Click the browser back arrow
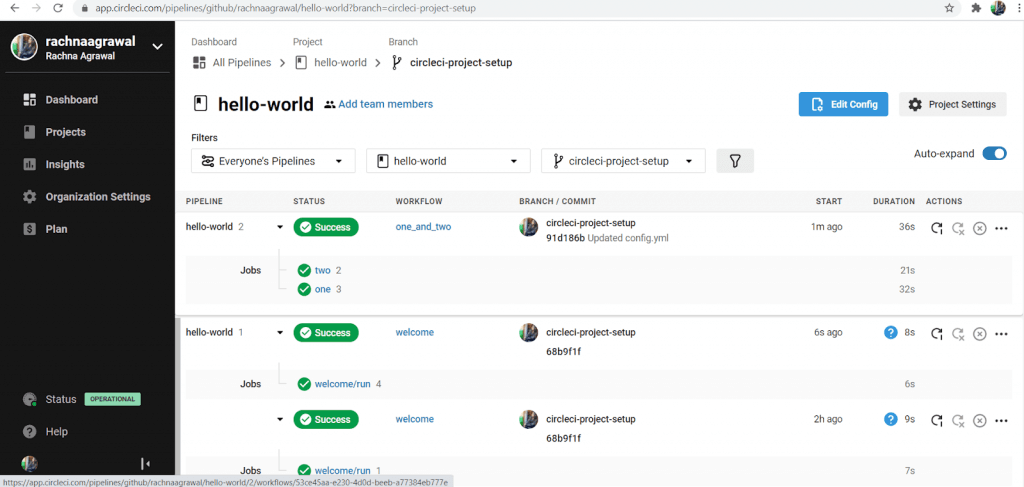The height and width of the screenshot is (487, 1024). (x=14, y=8)
